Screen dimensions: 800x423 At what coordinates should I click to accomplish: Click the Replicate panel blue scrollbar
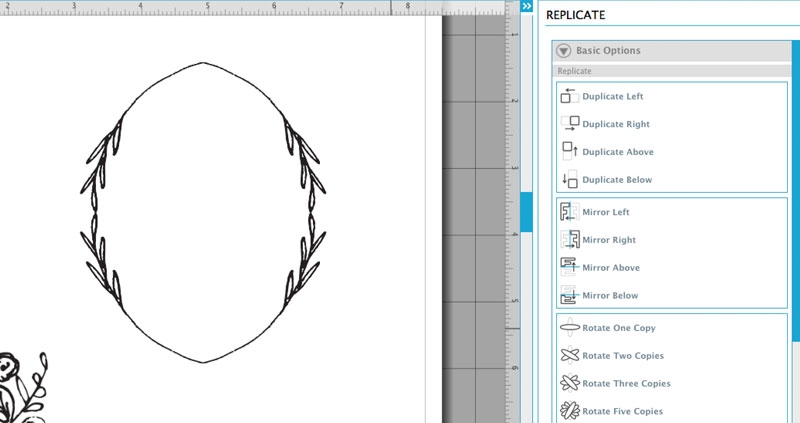coord(796,191)
